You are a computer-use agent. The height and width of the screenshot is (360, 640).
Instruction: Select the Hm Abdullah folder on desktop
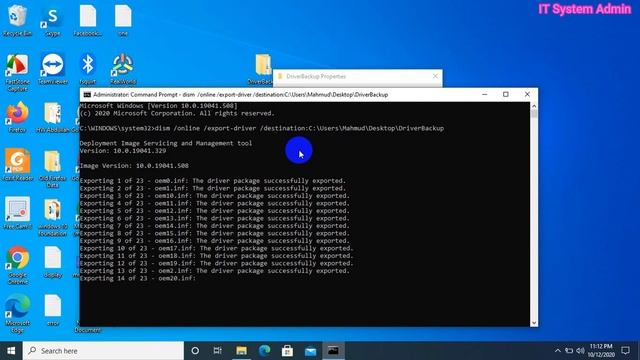pyautogui.click(x=53, y=118)
